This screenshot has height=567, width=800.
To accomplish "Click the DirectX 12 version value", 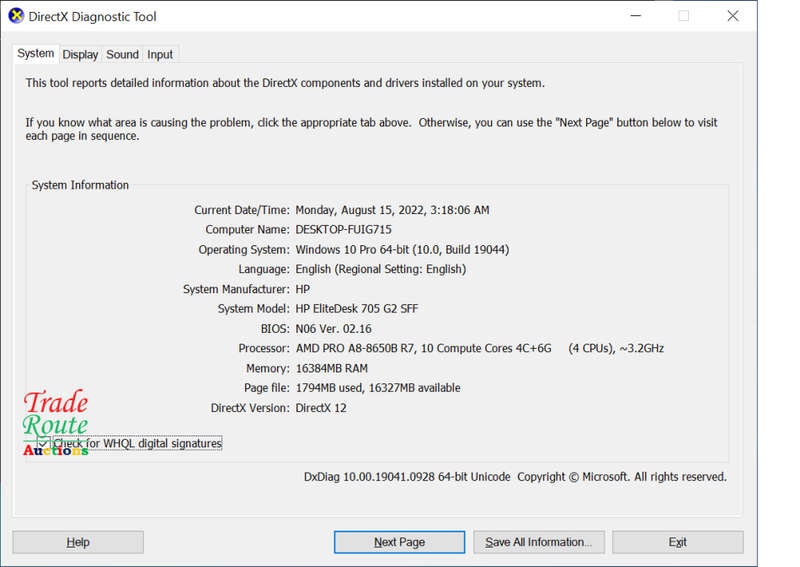I will coord(321,408).
